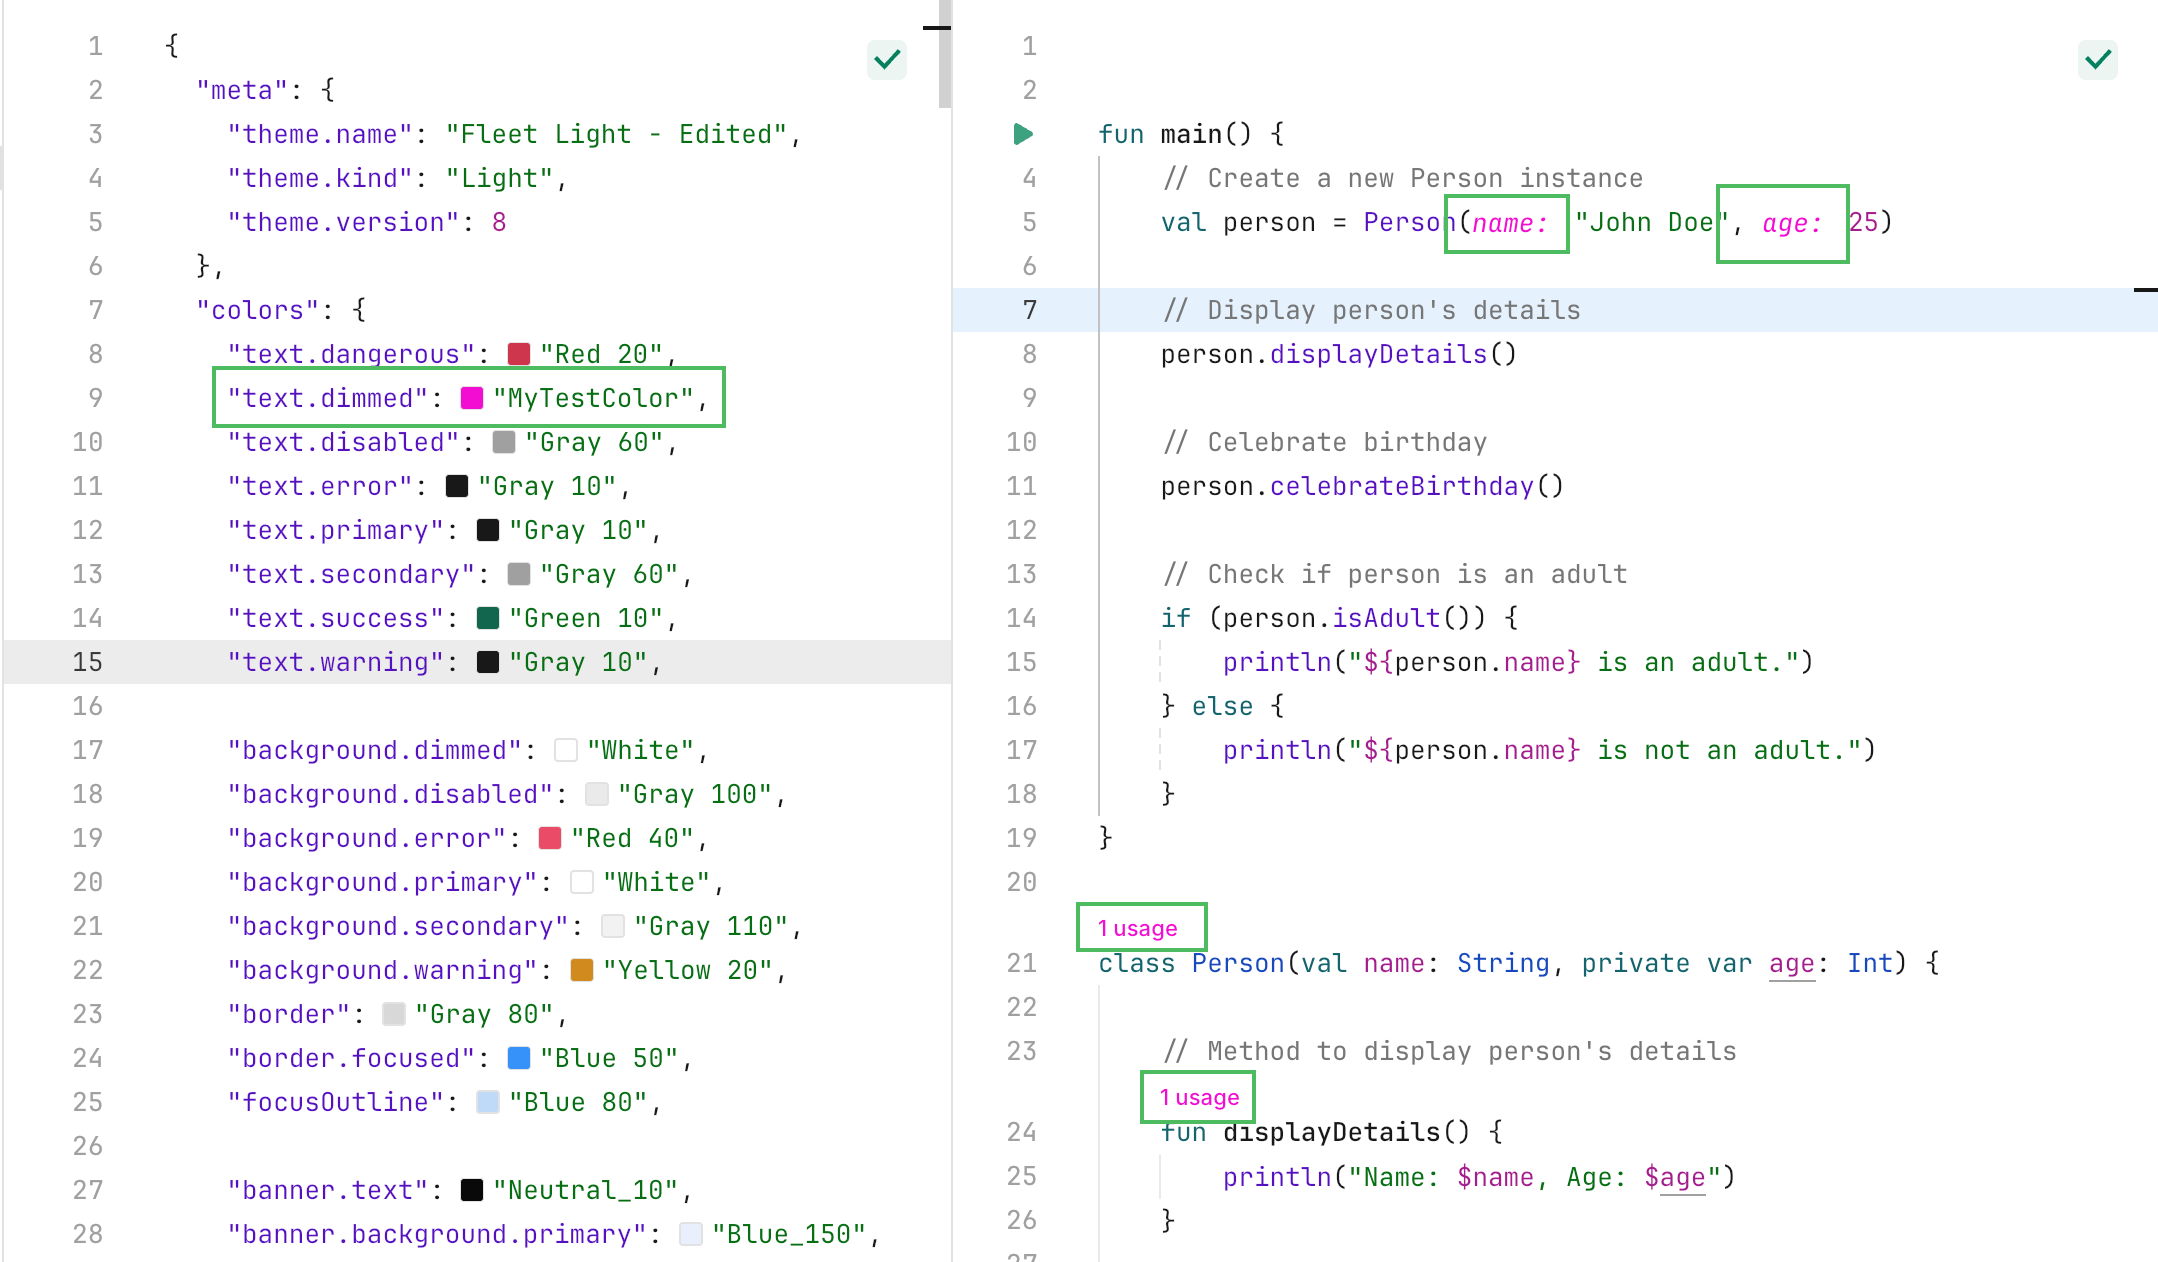Click the comment "// Celebrate birthday"
Viewport: 2158px width, 1262px height.
[x=1324, y=442]
